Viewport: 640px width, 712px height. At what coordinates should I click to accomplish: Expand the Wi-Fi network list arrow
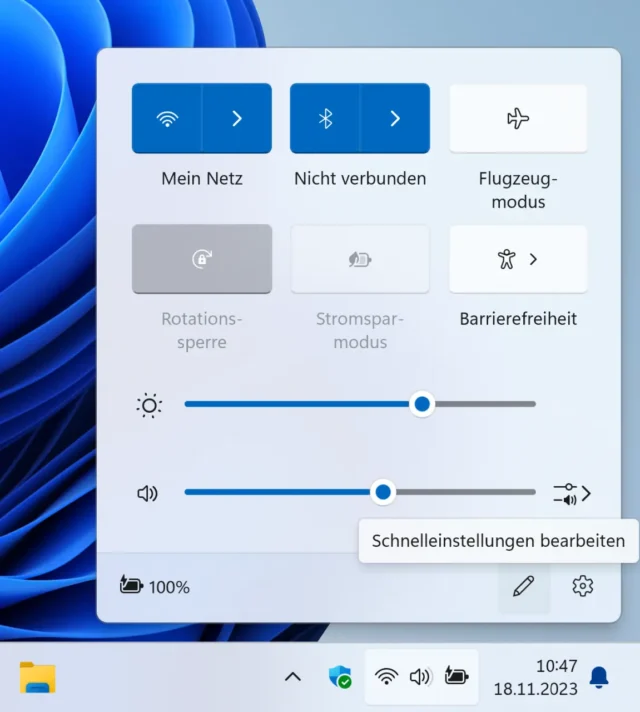coord(237,118)
